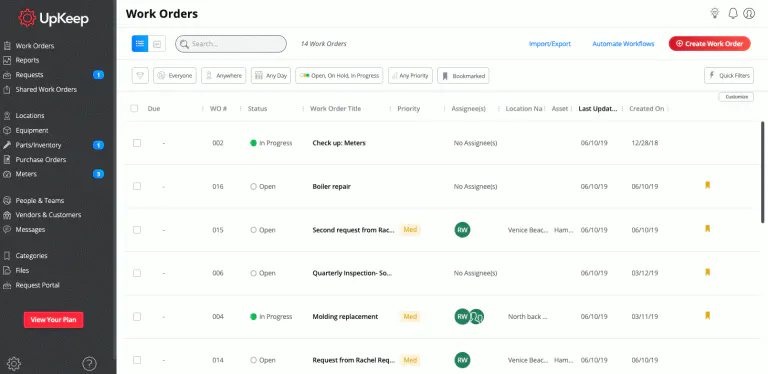Click the UpKeep logo
Screen dimensions: 768x374
pyautogui.click(x=53, y=18)
